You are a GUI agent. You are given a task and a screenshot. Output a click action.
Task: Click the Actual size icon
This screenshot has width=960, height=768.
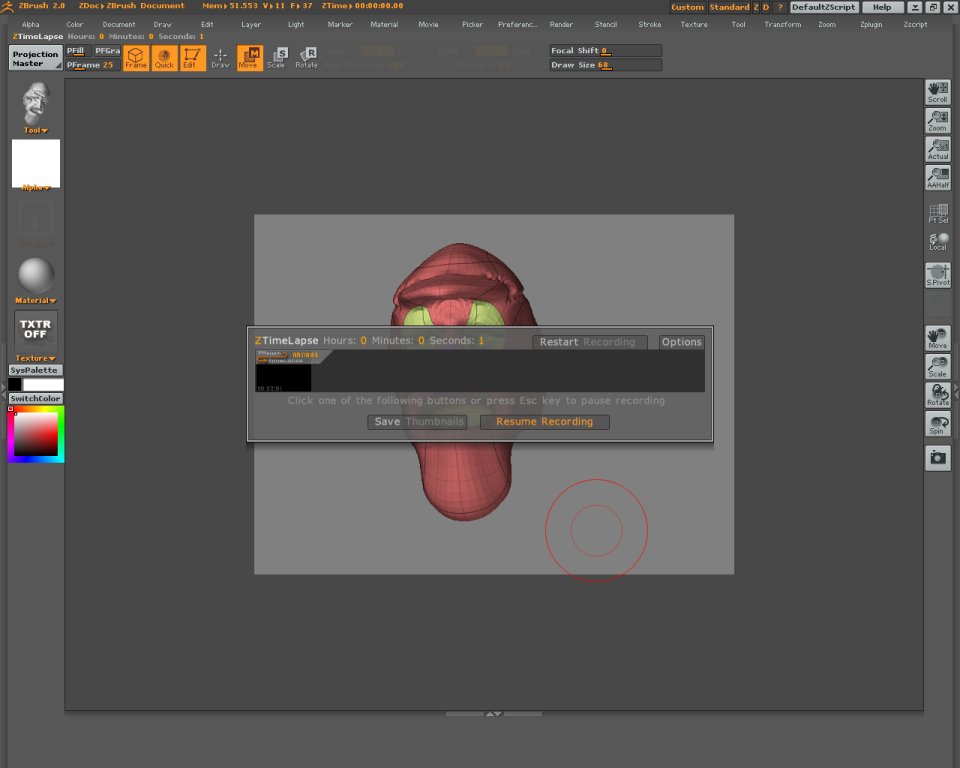pyautogui.click(x=937, y=149)
